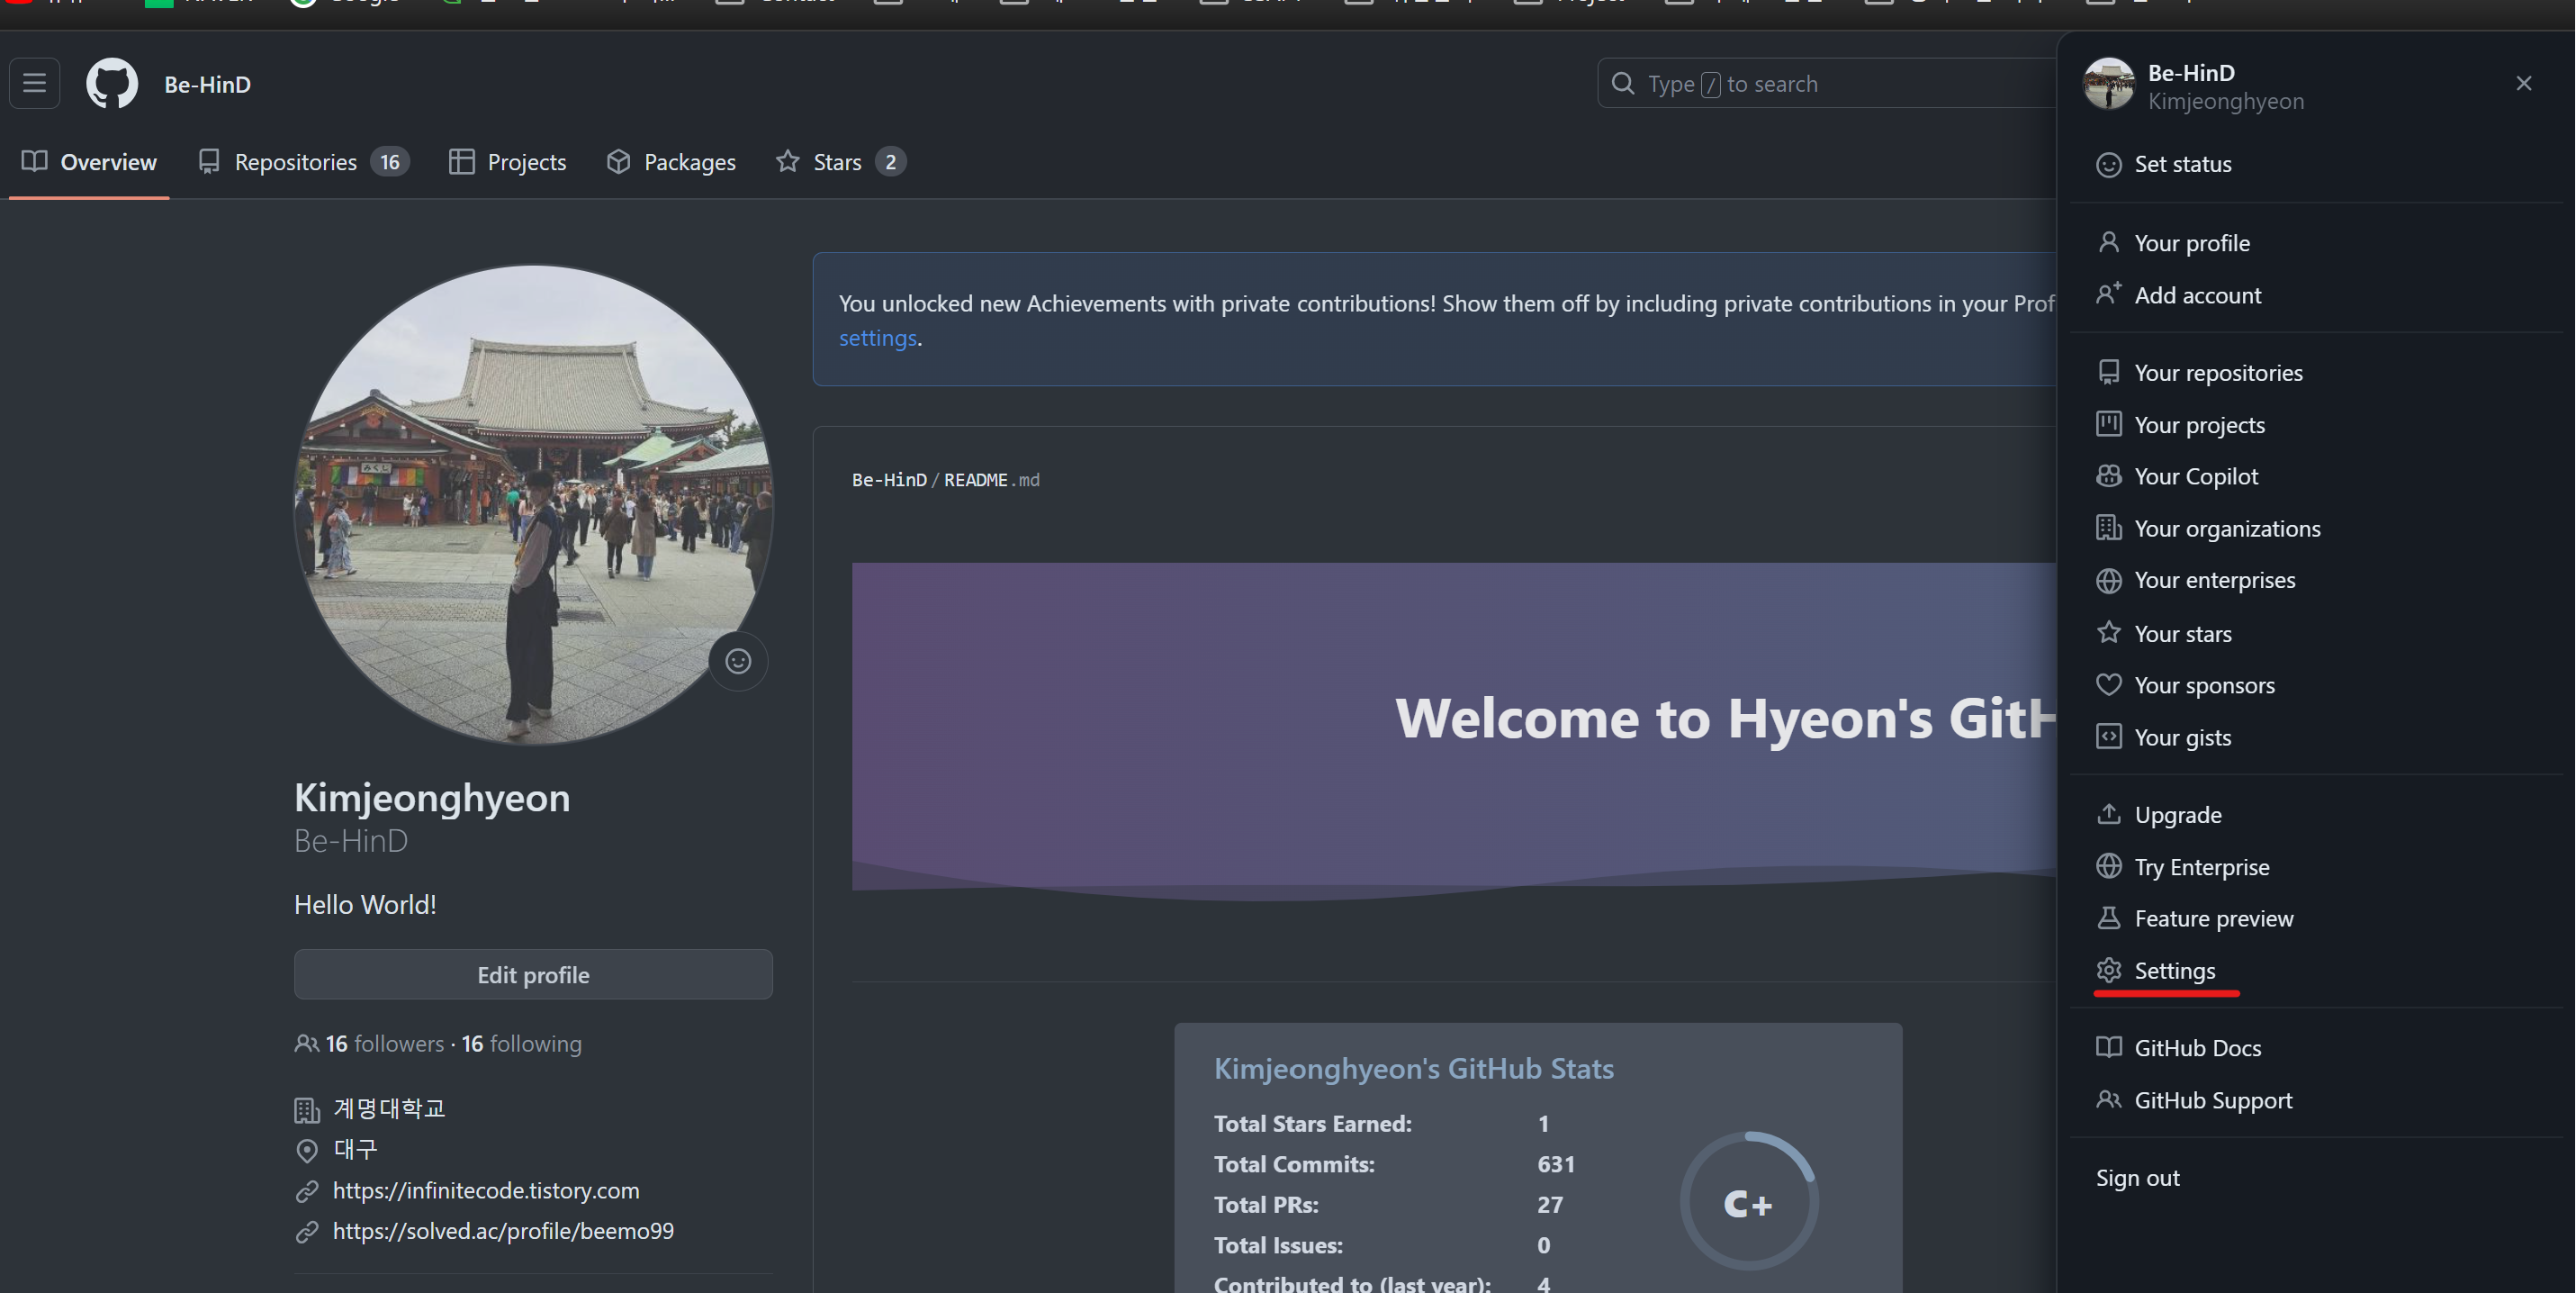
Task: Click the GitHub Octocat logo
Action: (112, 83)
